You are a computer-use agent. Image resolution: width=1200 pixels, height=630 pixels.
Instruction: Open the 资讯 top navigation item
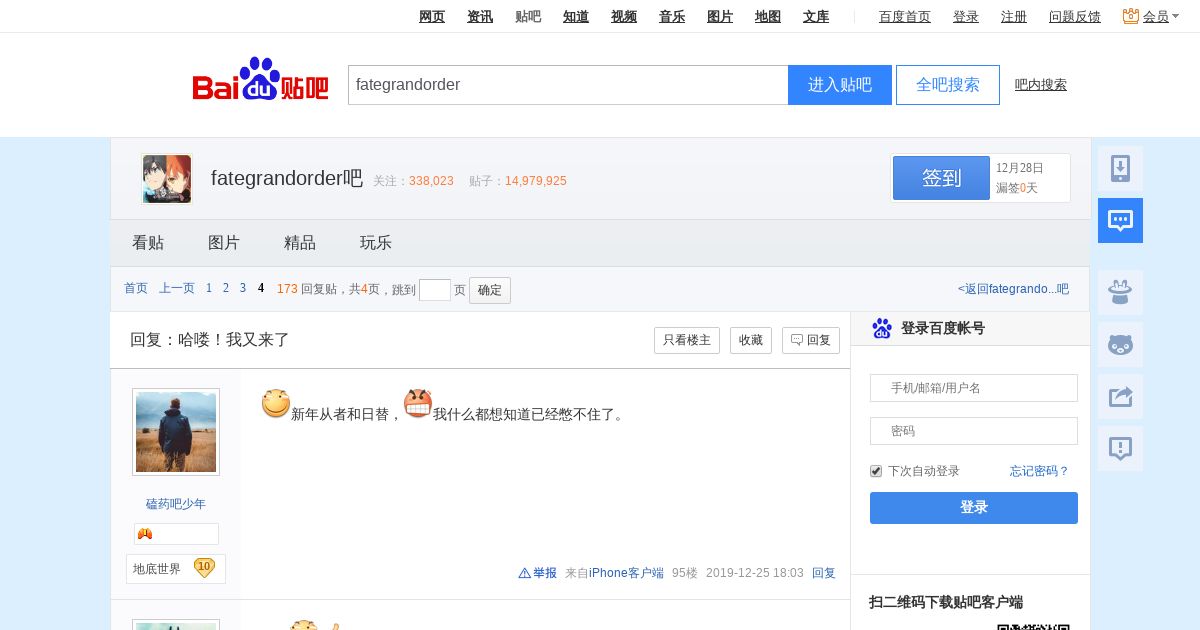480,16
